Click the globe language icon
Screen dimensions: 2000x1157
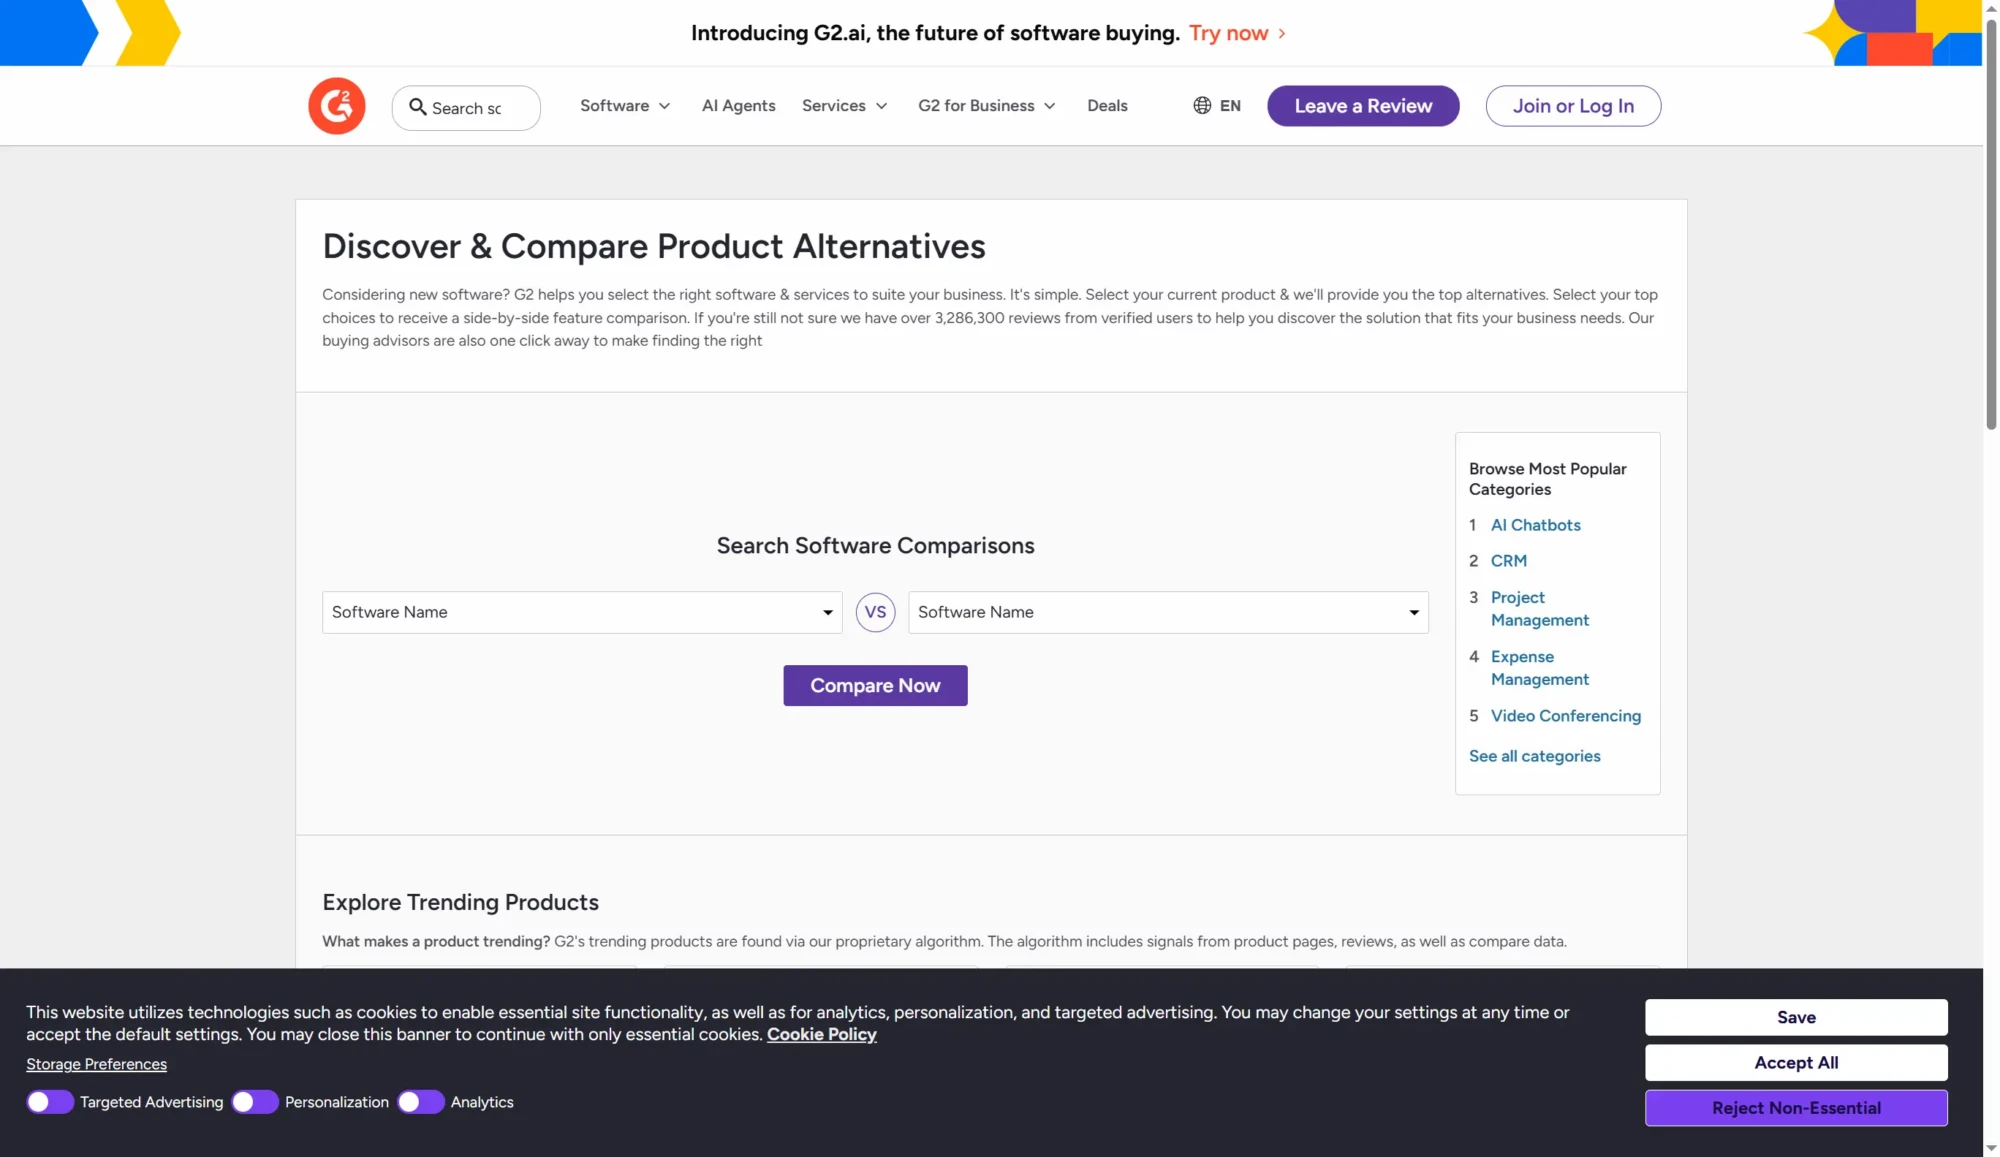click(1202, 106)
